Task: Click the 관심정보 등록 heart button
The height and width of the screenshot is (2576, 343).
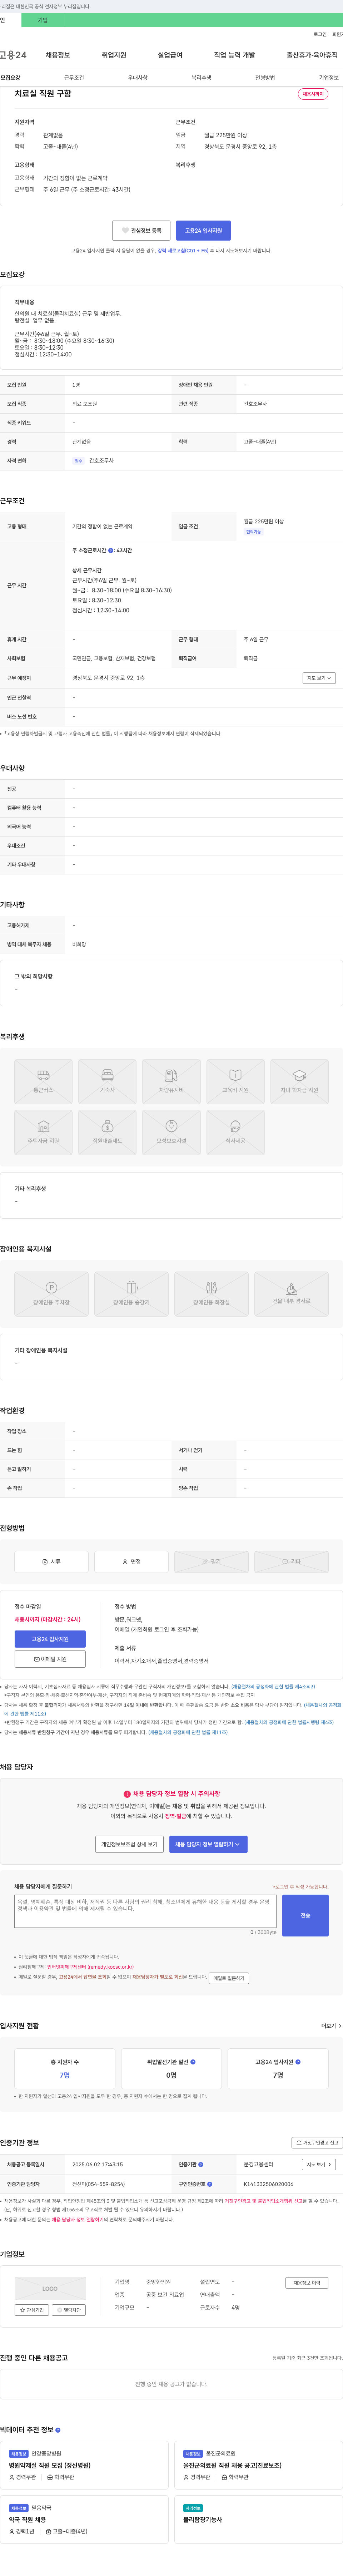Action: pyautogui.click(x=141, y=230)
